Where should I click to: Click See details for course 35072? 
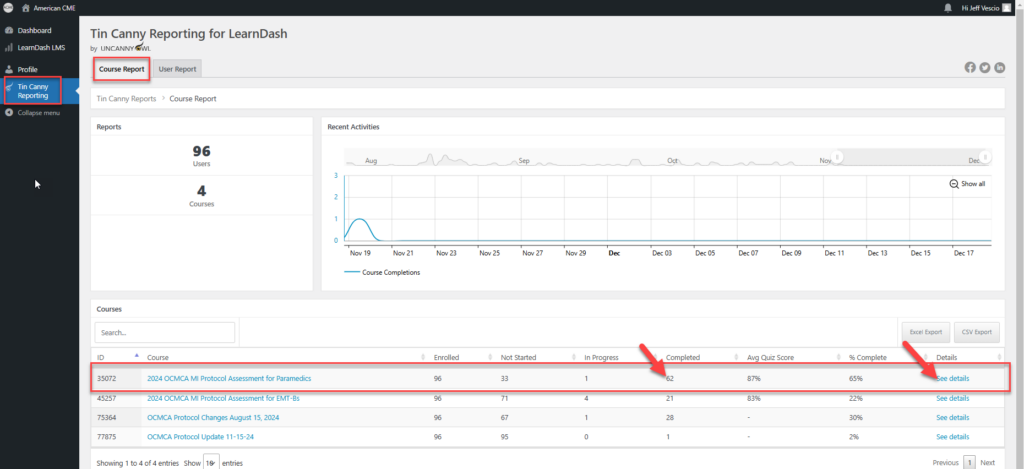click(x=953, y=378)
